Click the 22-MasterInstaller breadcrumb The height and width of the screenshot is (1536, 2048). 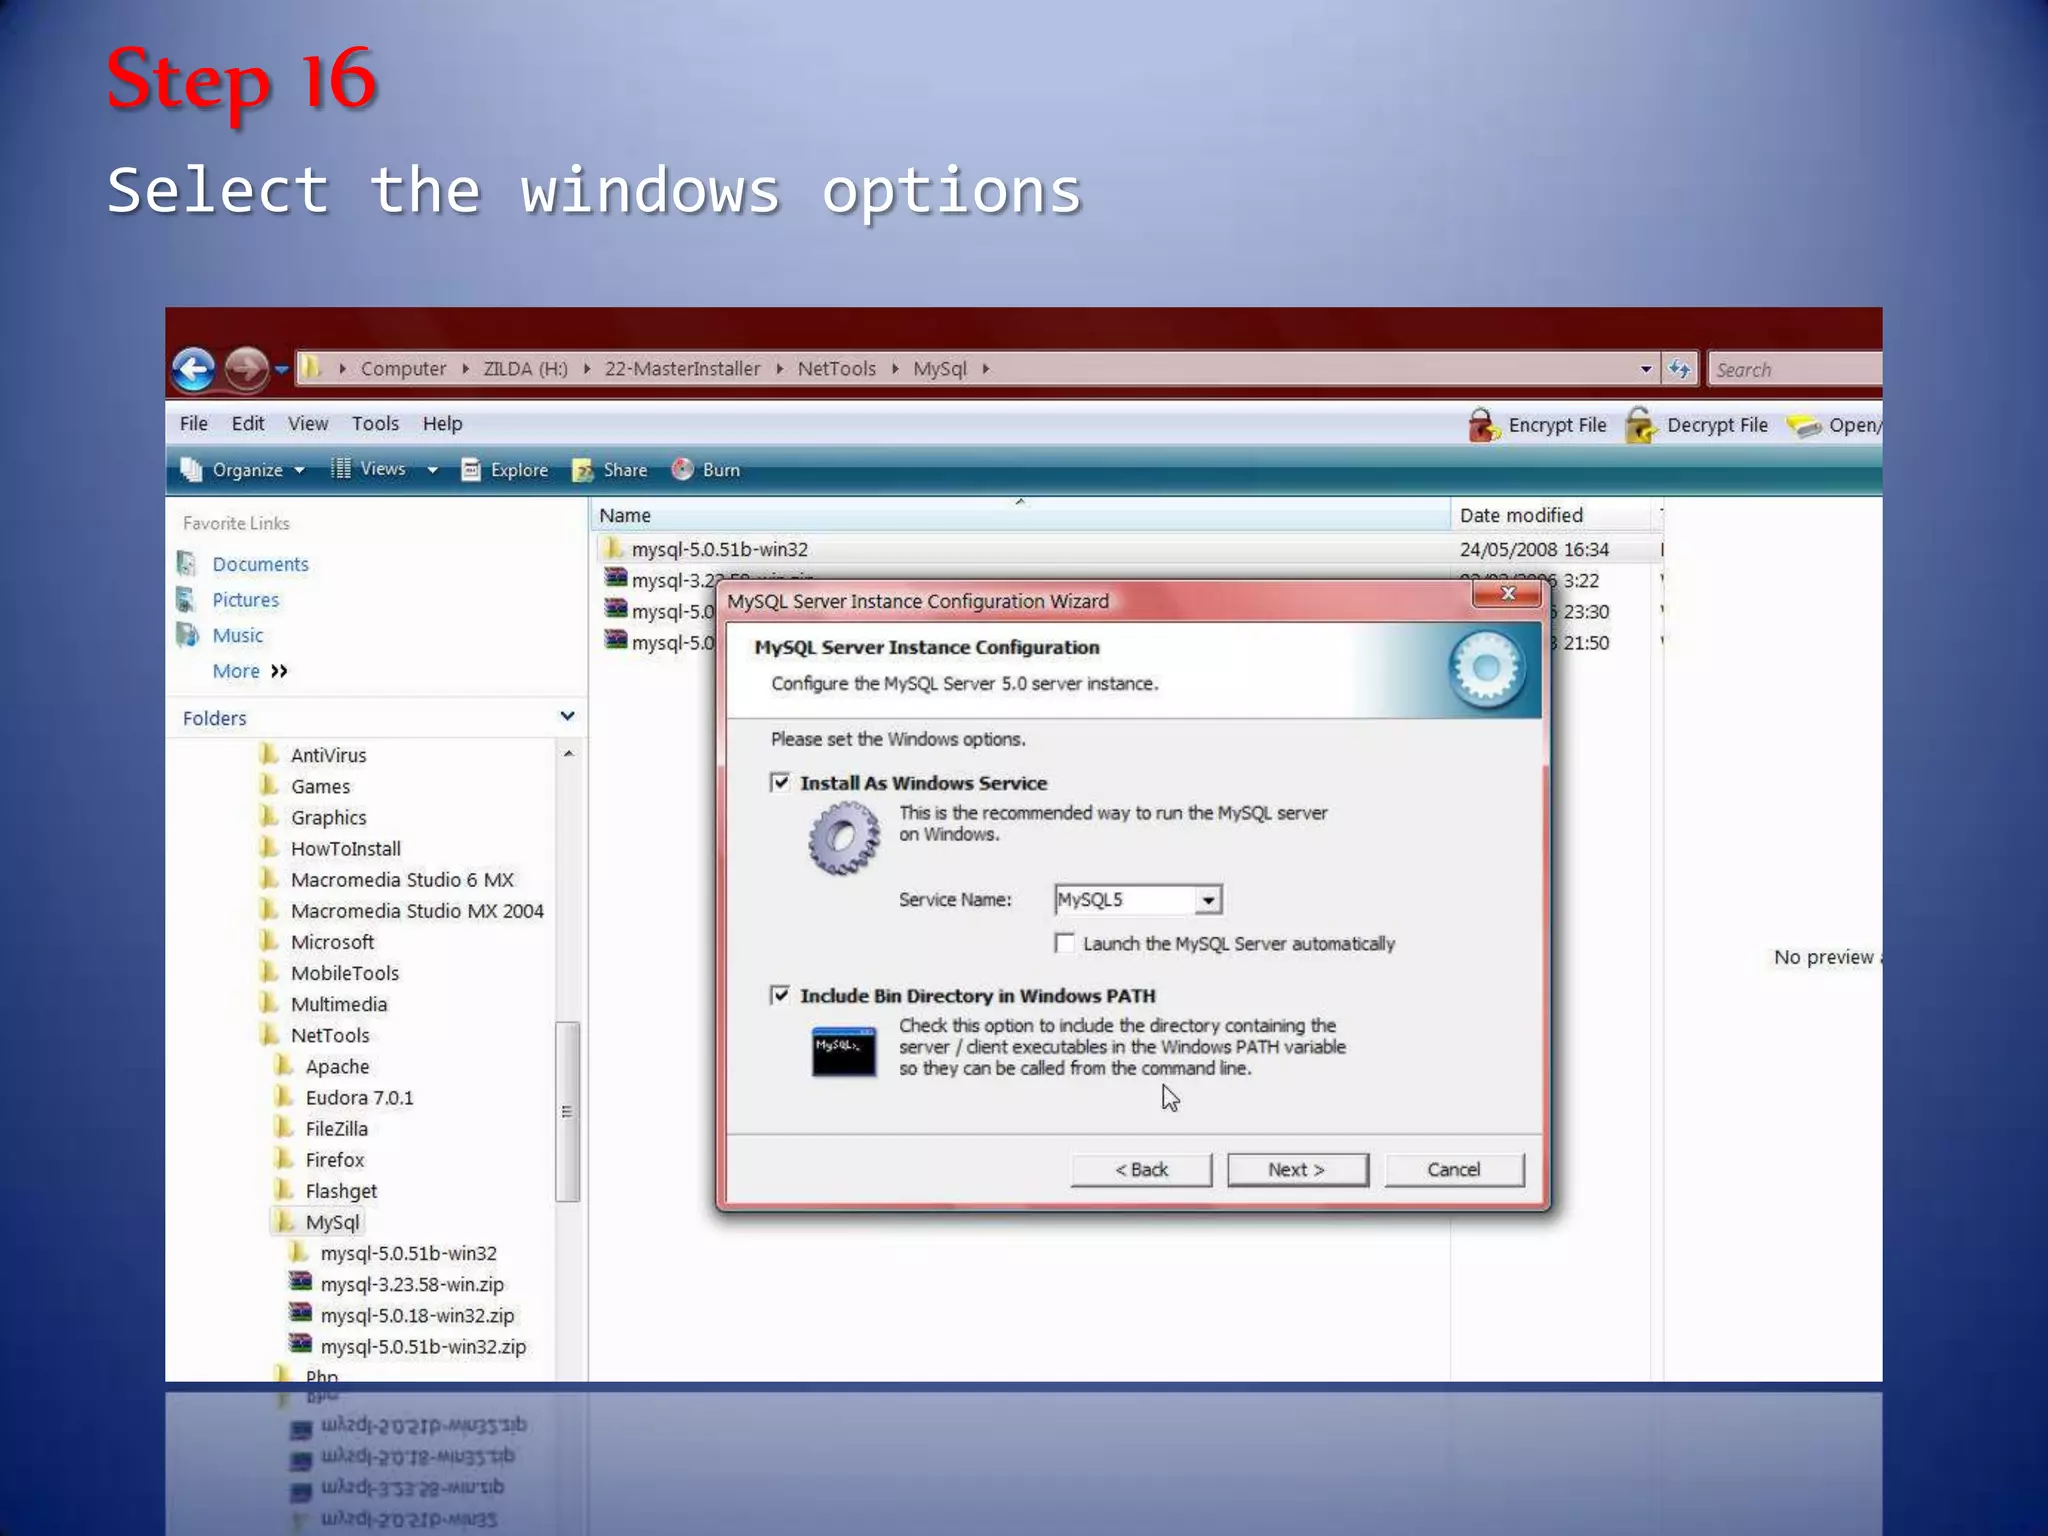(x=682, y=369)
